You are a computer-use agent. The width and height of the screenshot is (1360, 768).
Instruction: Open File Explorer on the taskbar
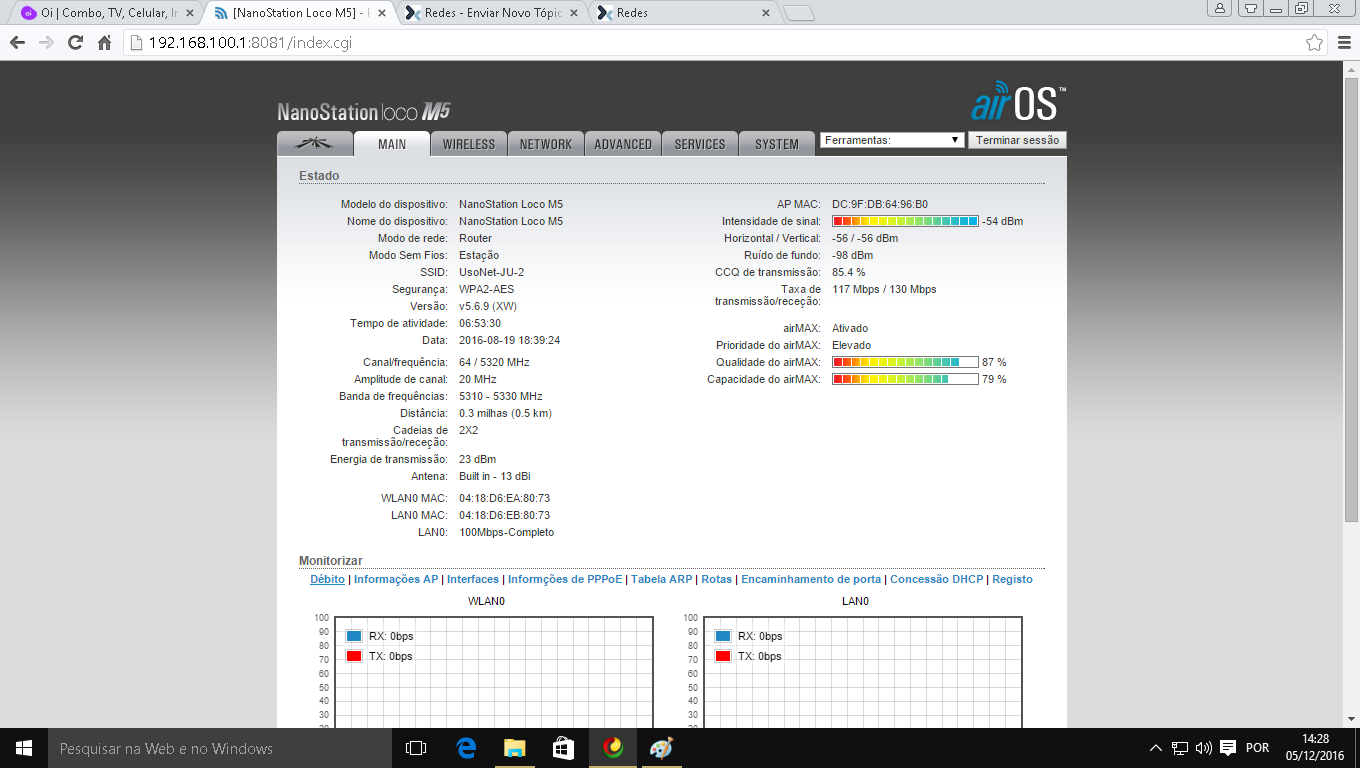514,748
